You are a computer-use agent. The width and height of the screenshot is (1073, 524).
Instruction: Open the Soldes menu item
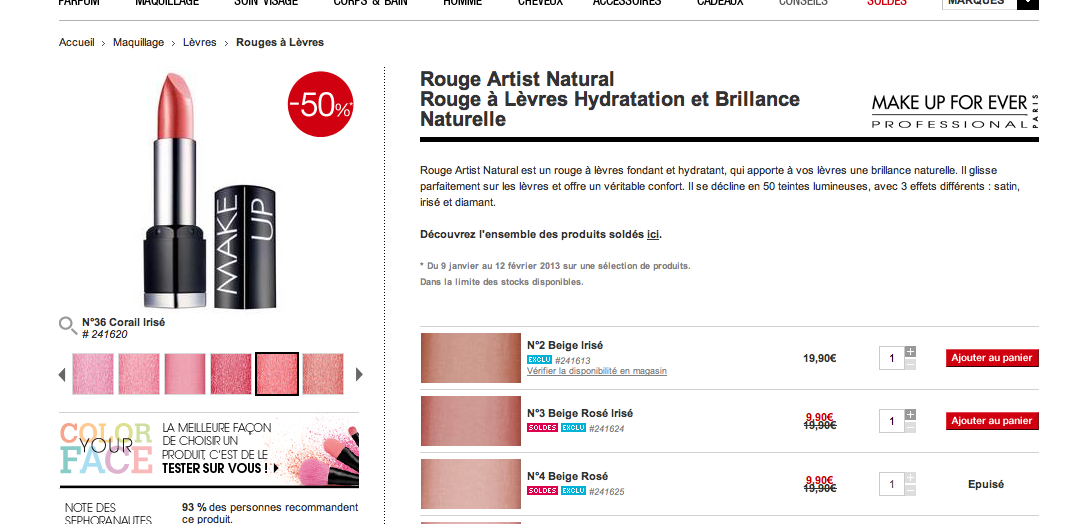coord(886,3)
